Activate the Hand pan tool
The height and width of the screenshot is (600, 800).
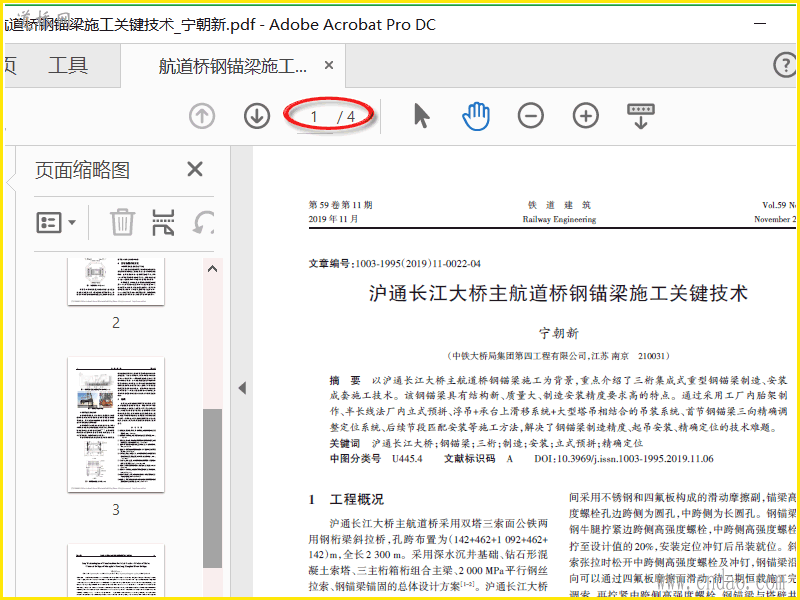(476, 116)
